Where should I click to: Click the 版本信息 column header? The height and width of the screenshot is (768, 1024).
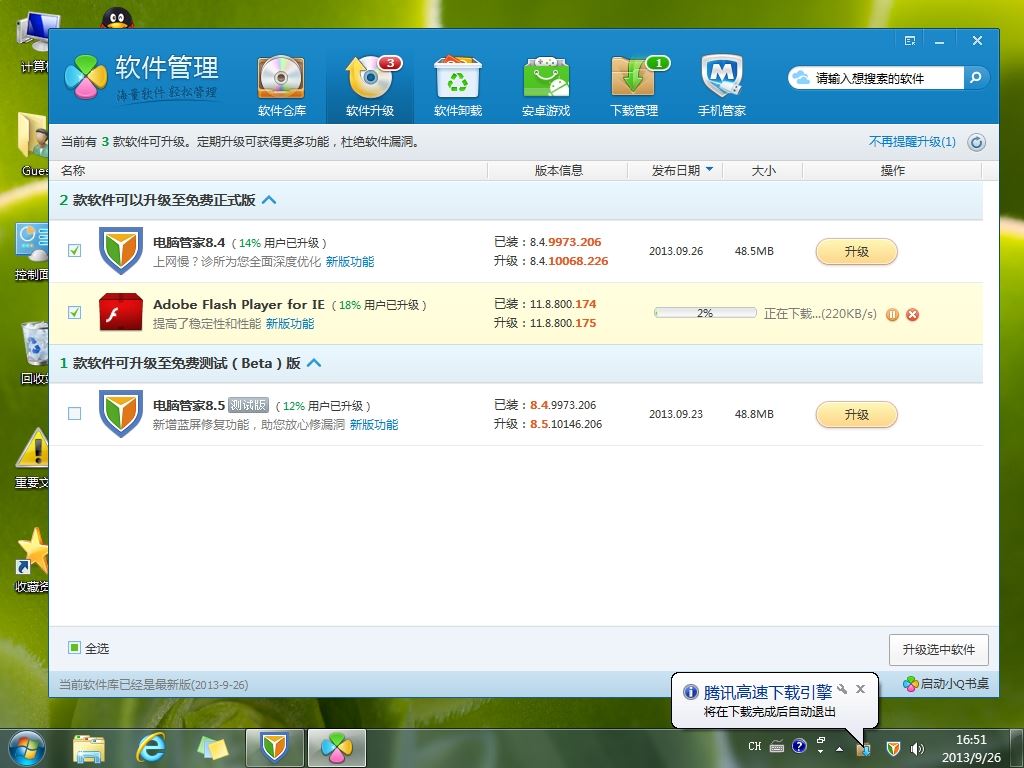coord(558,170)
